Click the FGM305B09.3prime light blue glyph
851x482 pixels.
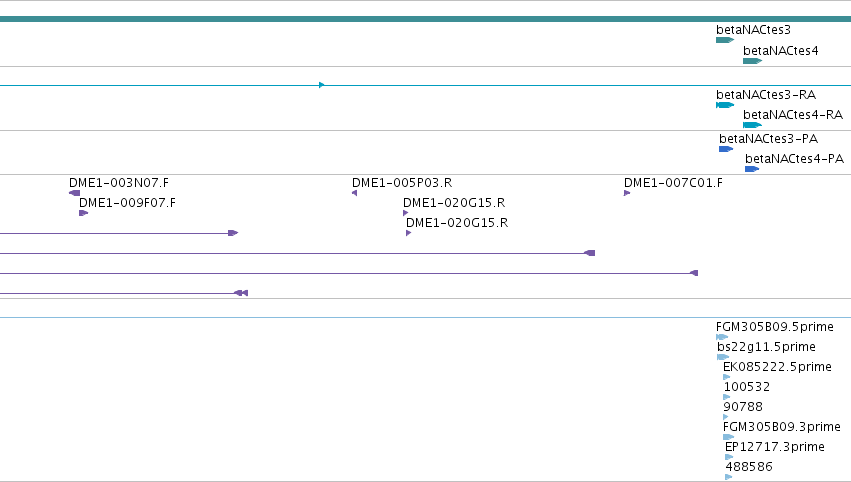point(729,437)
